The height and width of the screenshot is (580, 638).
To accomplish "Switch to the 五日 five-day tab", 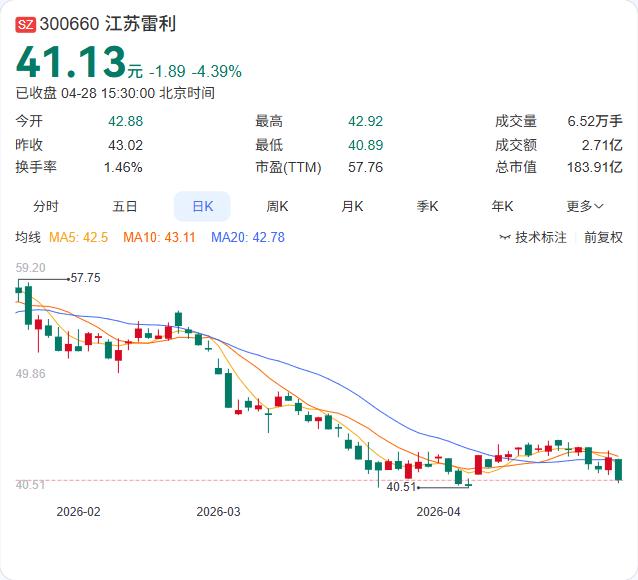I will pyautogui.click(x=125, y=206).
